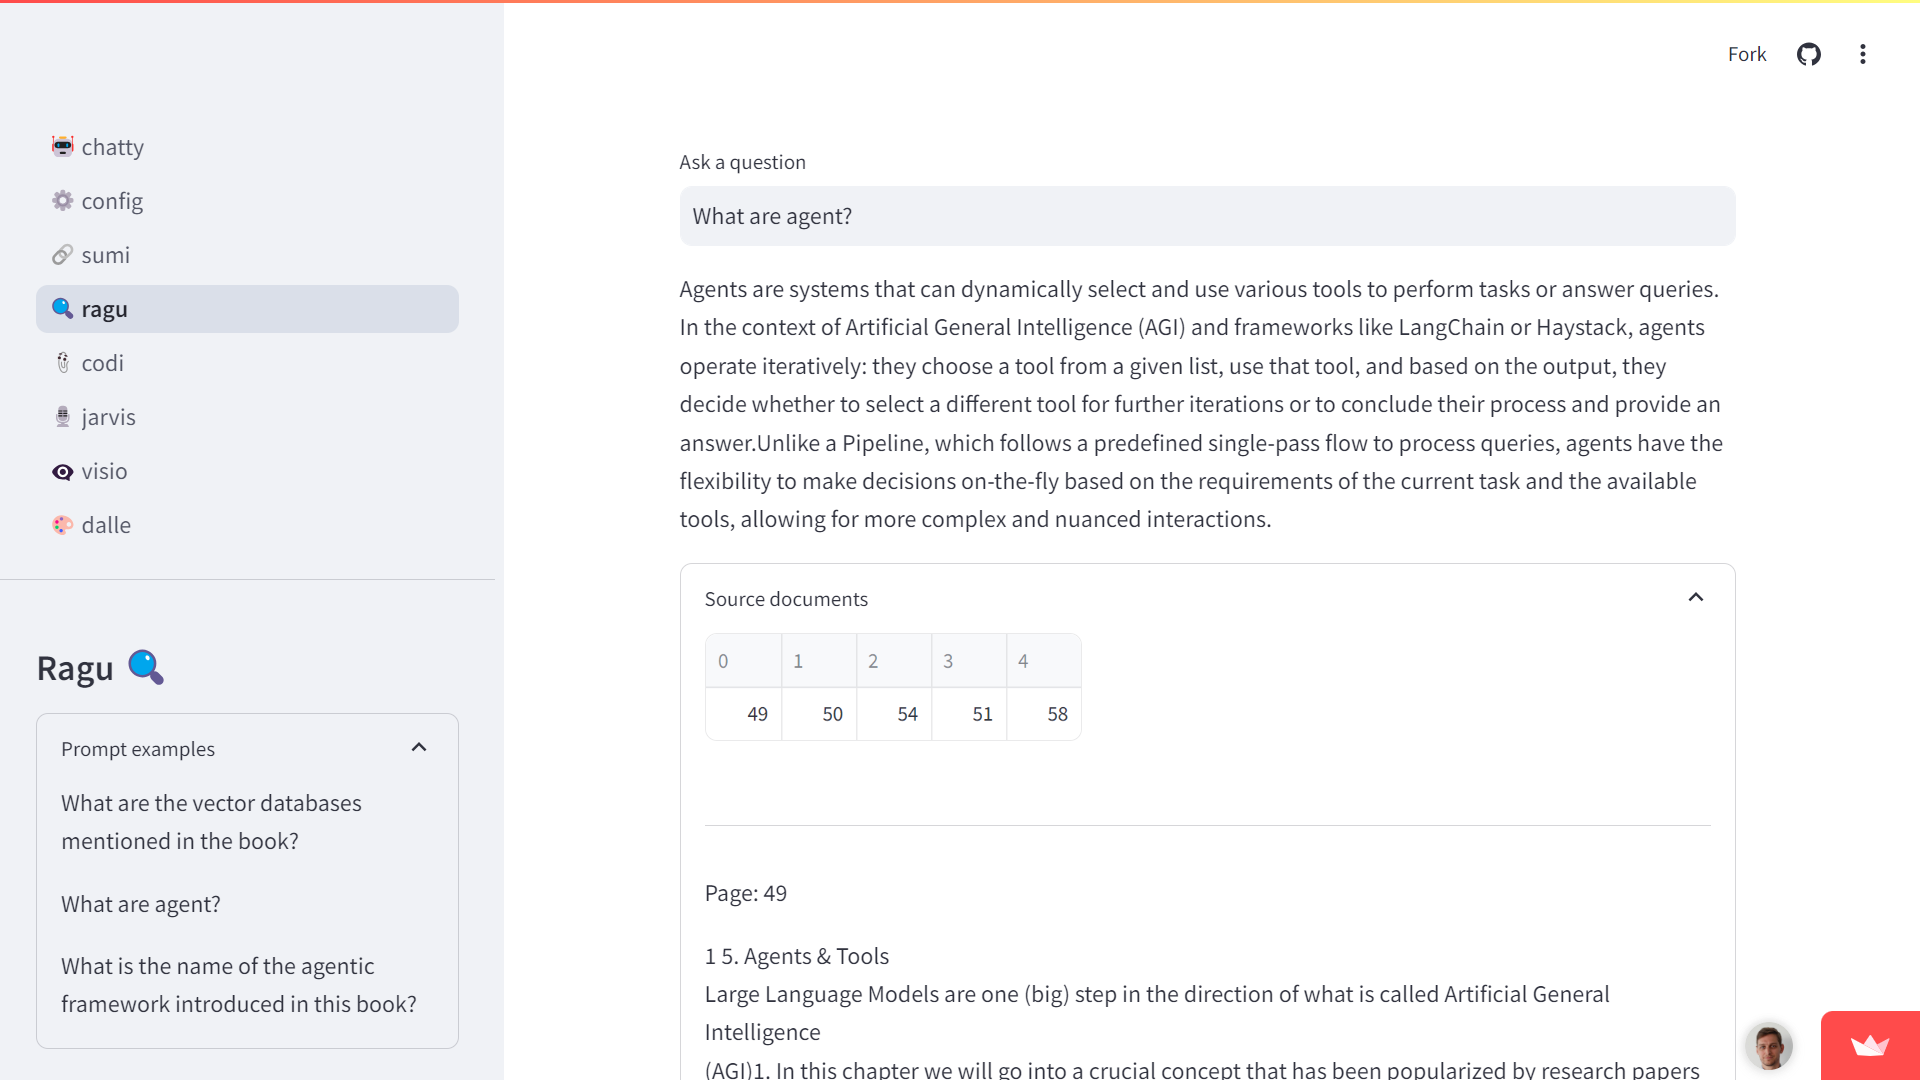
Task: Open the Streamlit crown badge
Action: [x=1870, y=1045]
